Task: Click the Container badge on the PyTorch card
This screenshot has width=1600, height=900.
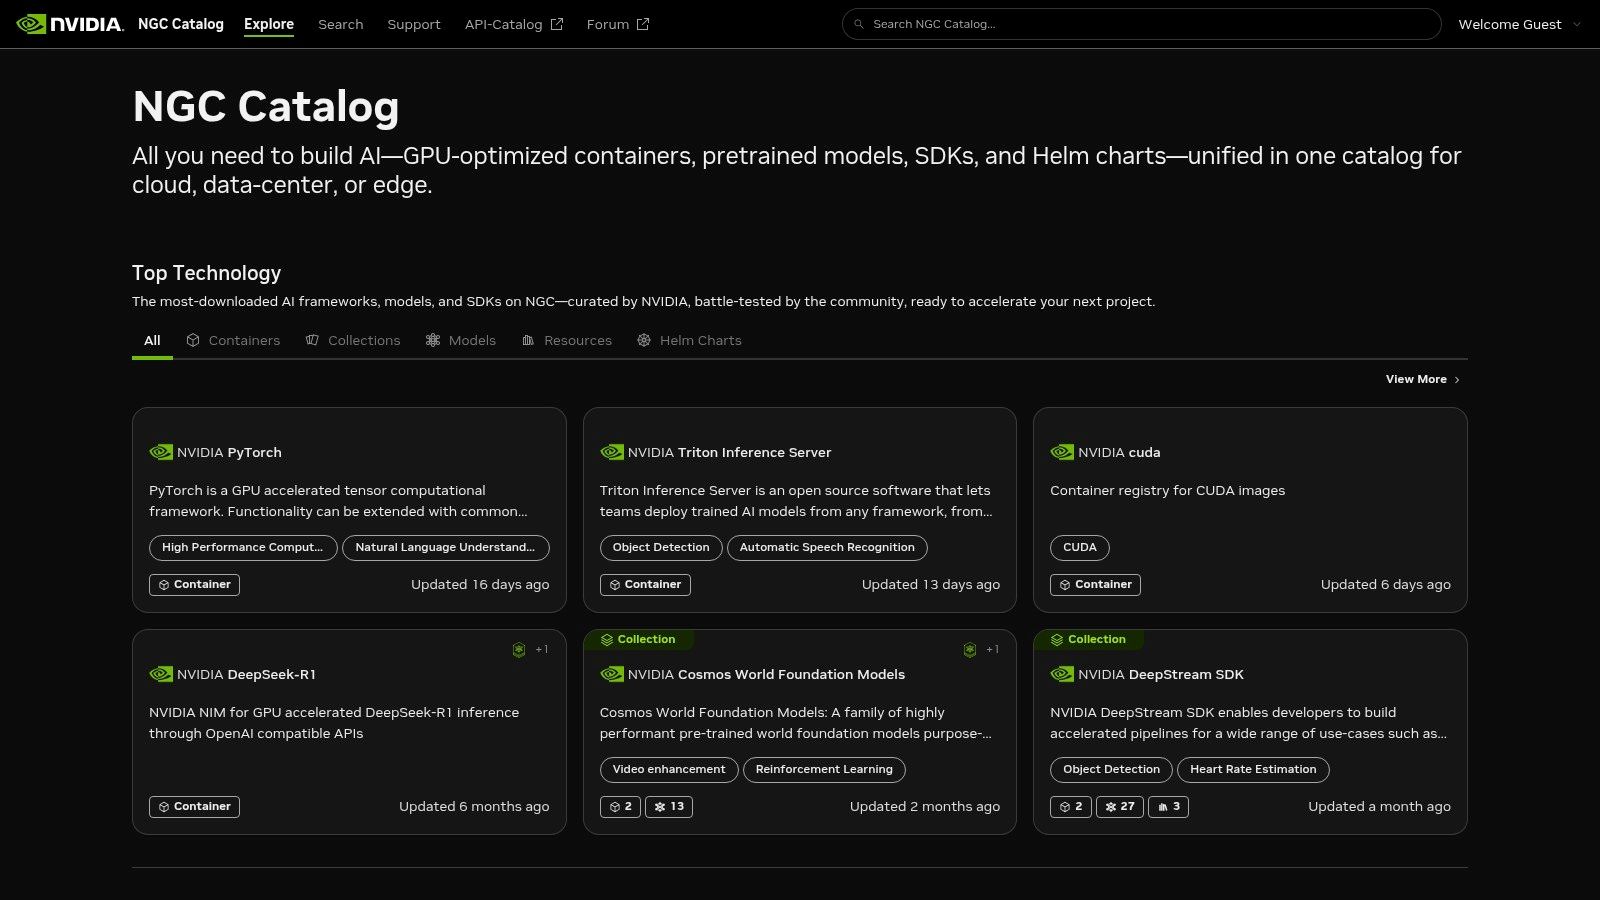Action: click(x=194, y=584)
